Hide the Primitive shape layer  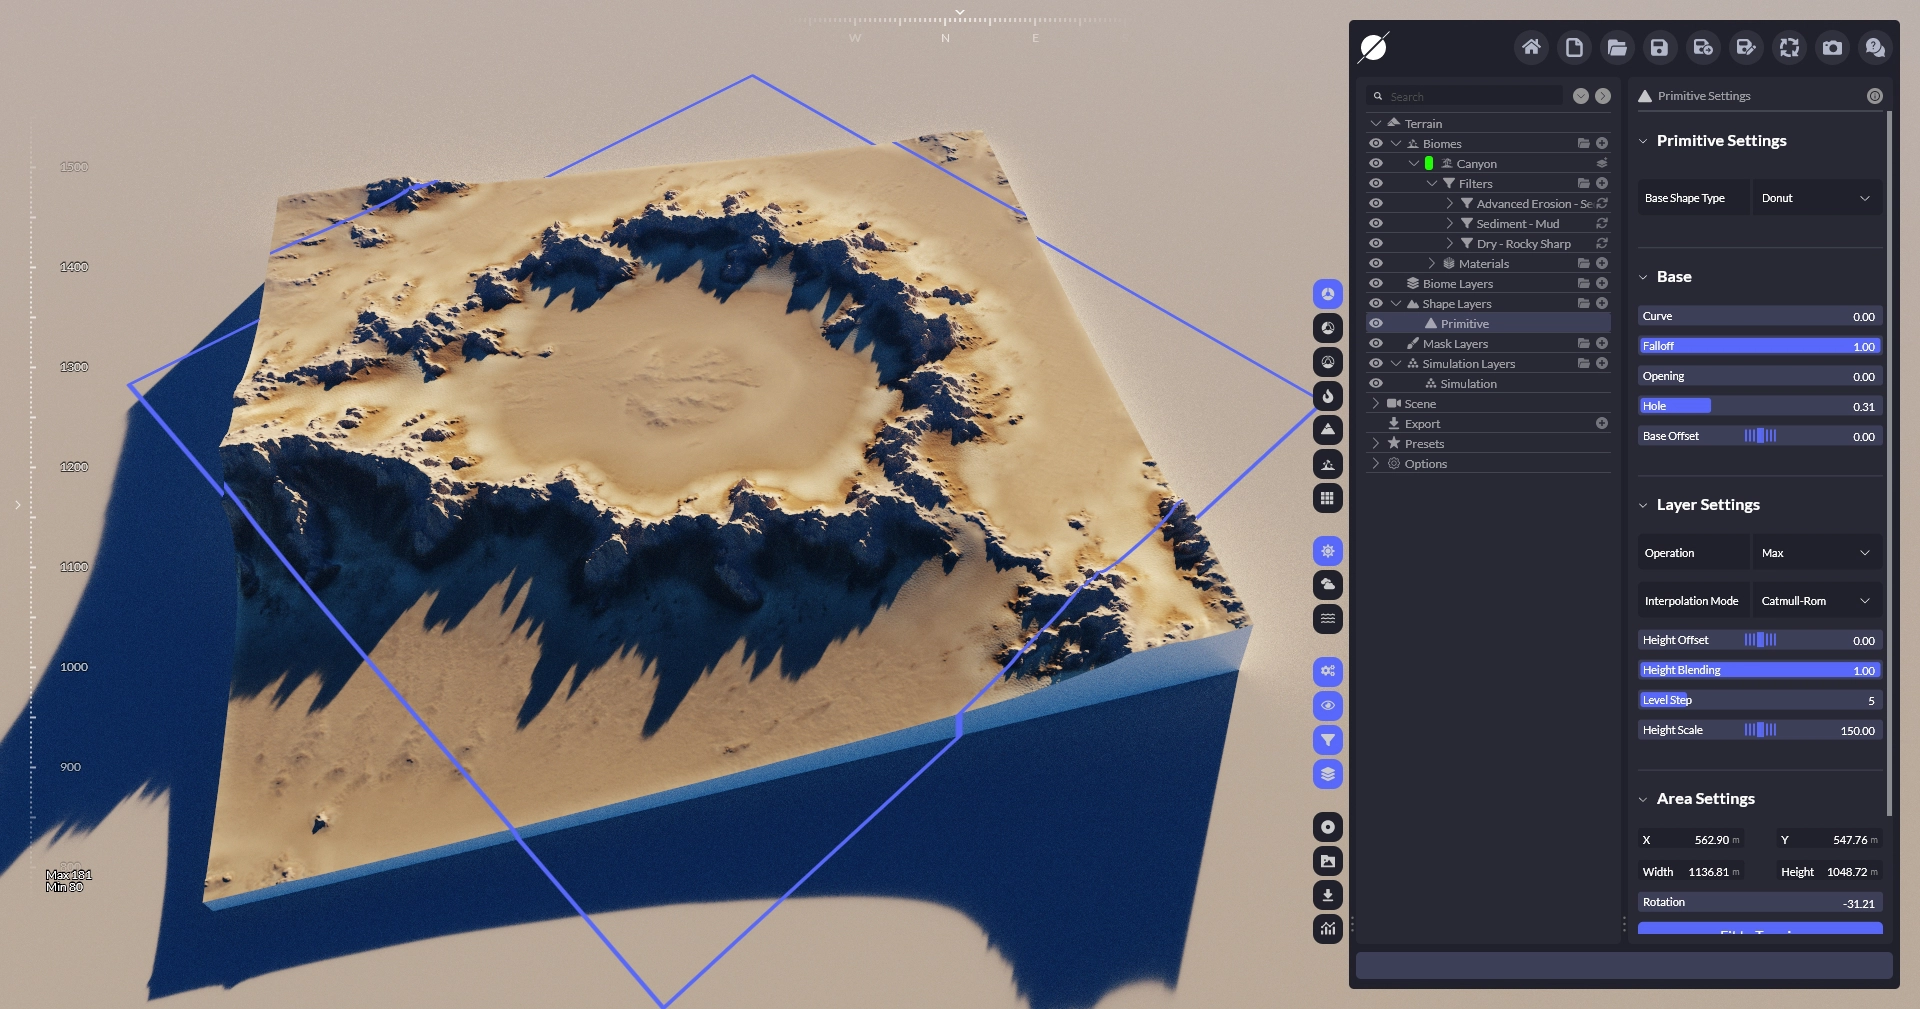point(1376,324)
